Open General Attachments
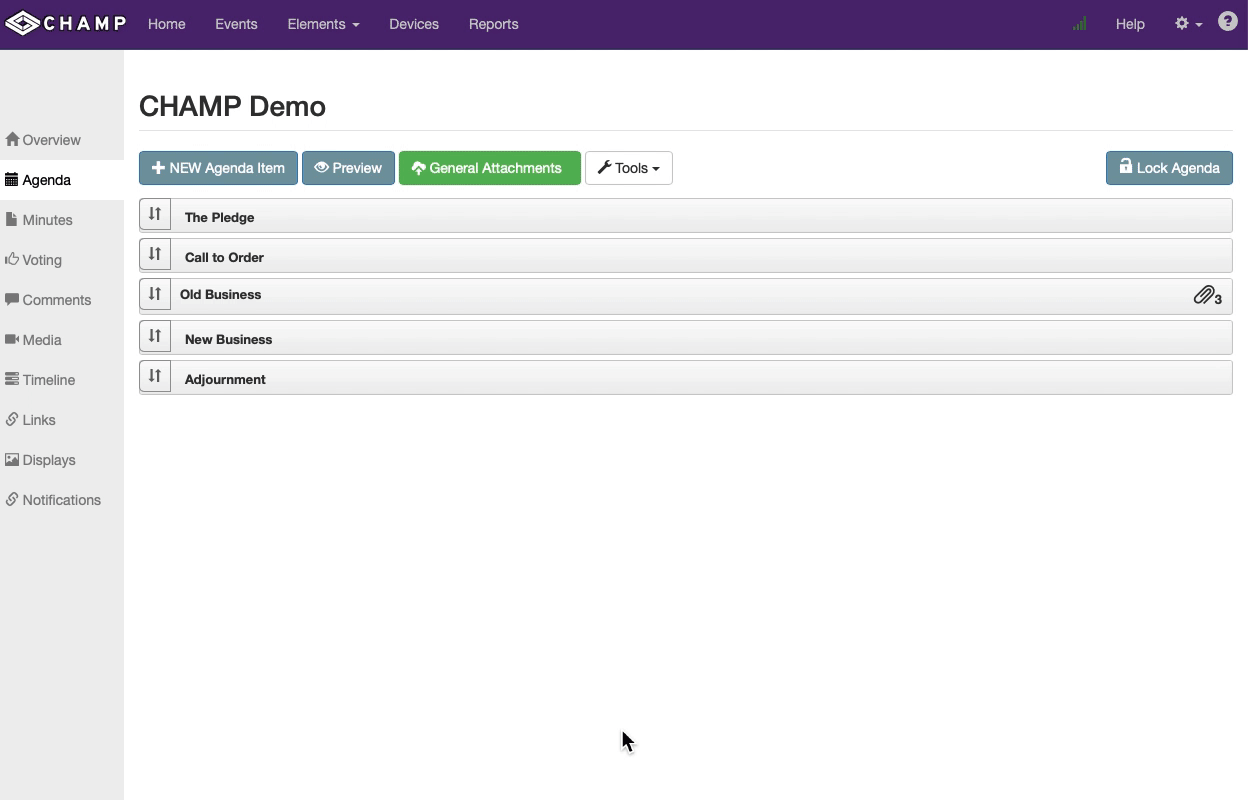Viewport: 1248px width, 800px height. tap(489, 168)
